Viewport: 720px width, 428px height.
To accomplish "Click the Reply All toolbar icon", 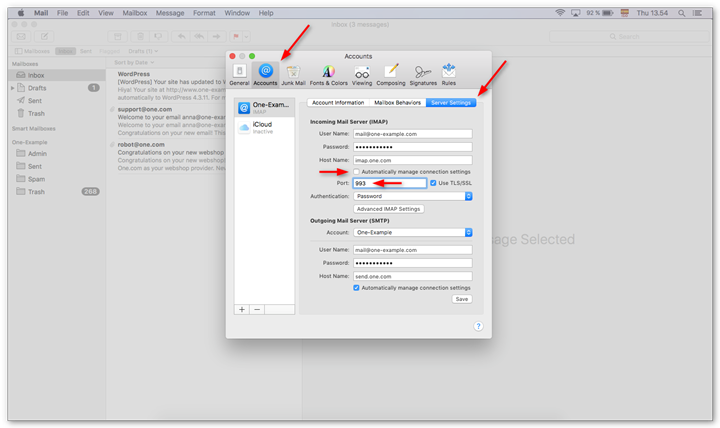I will [199, 36].
